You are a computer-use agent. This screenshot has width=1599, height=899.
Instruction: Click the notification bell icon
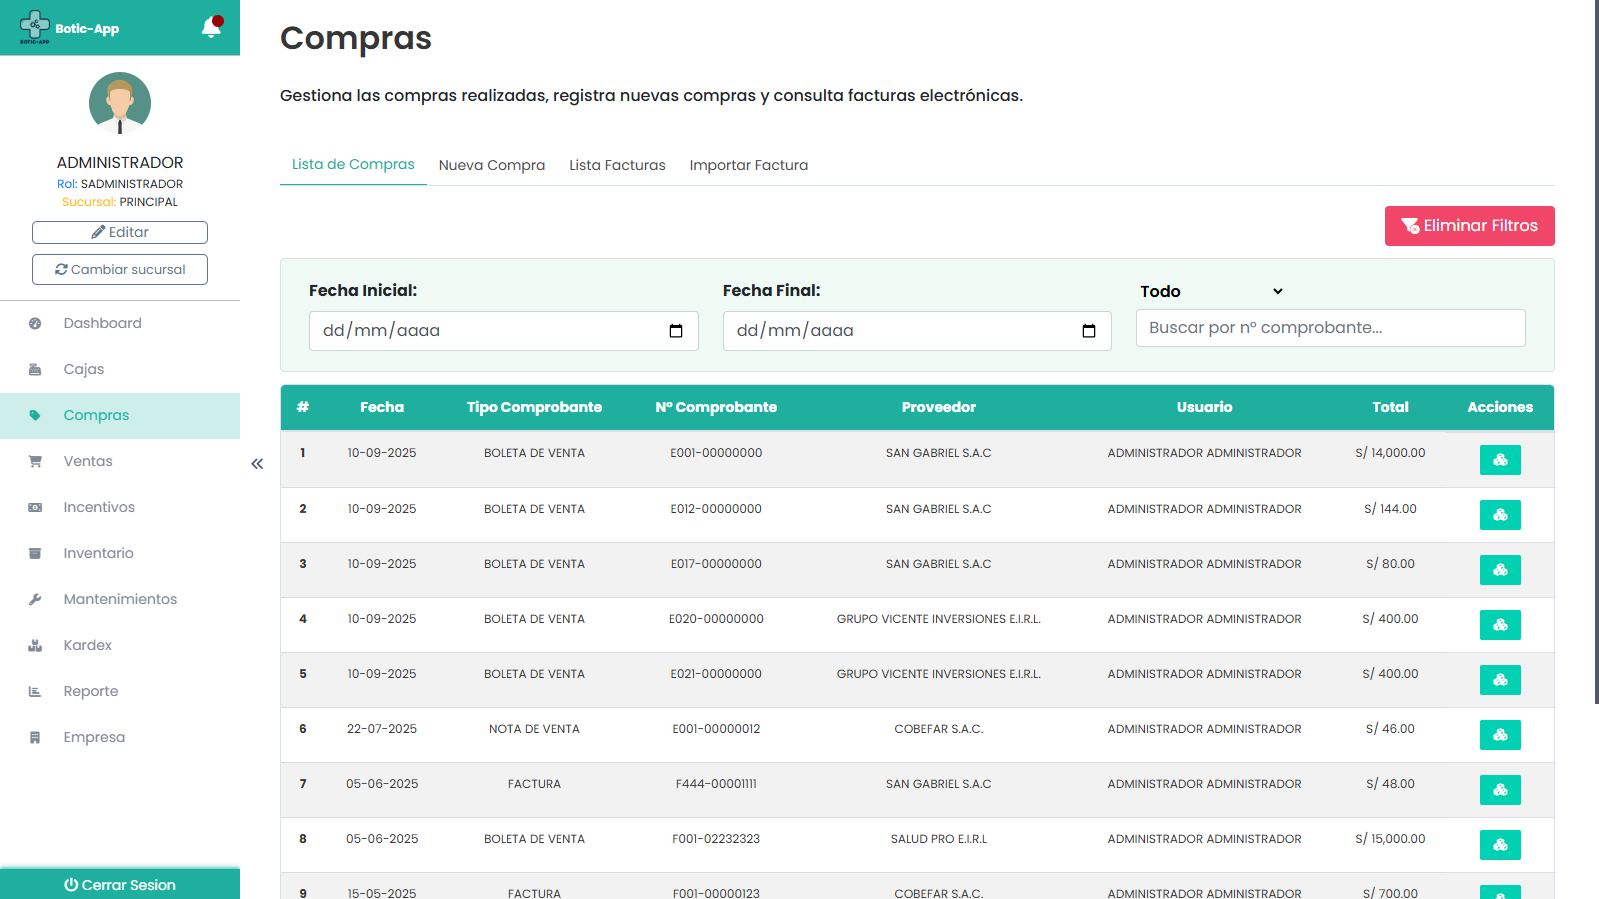point(211,27)
